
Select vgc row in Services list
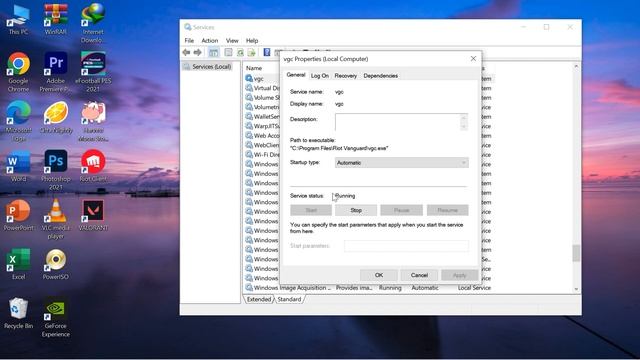tap(262, 78)
